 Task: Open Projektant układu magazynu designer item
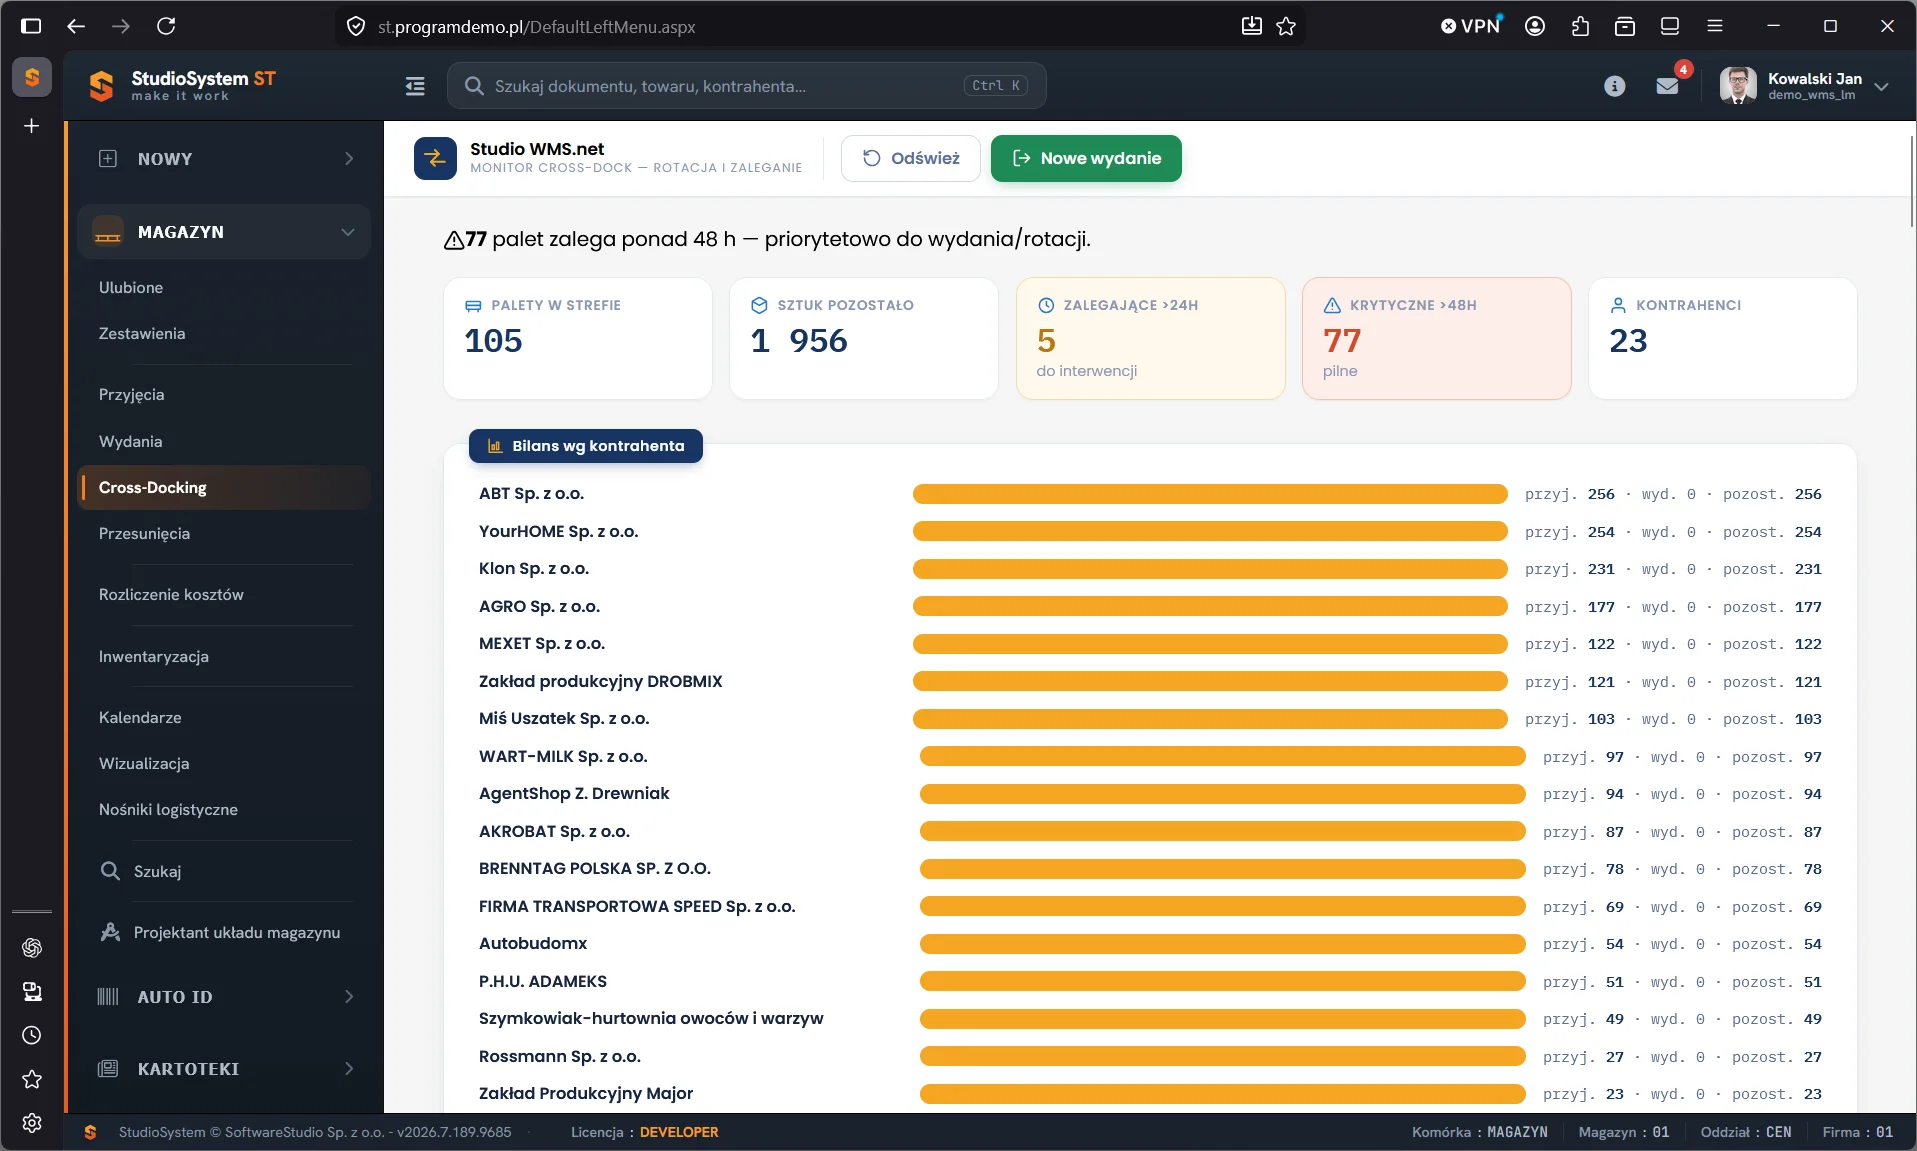(x=221, y=933)
